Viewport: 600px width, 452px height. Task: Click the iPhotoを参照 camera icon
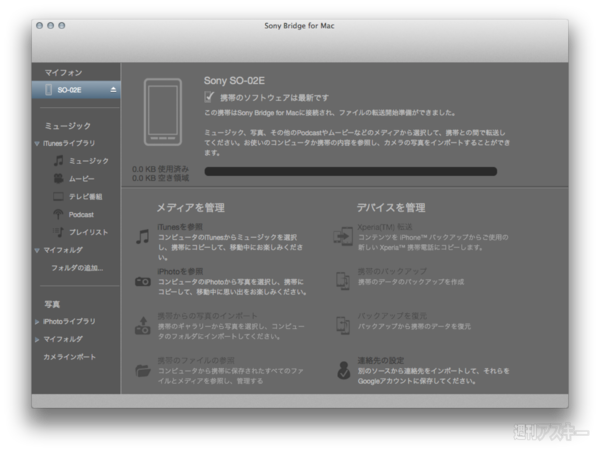pyautogui.click(x=143, y=282)
